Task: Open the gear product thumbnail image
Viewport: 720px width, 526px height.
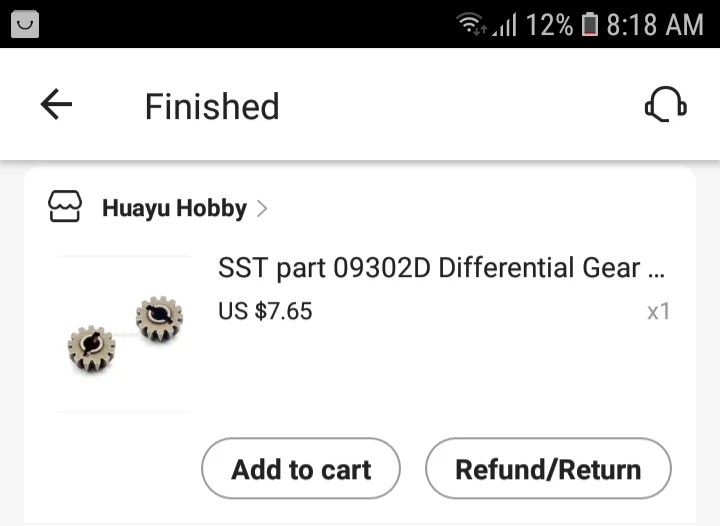Action: [124, 334]
